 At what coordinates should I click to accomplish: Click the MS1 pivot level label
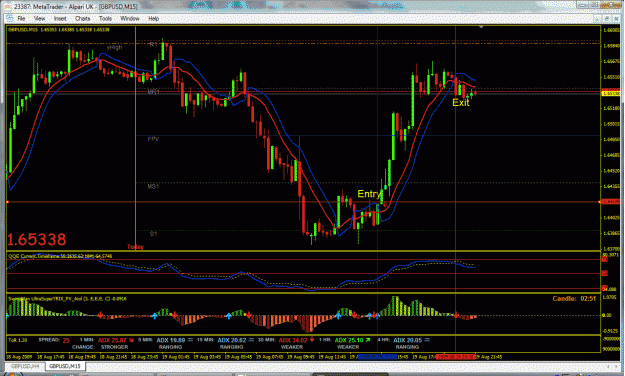153,186
